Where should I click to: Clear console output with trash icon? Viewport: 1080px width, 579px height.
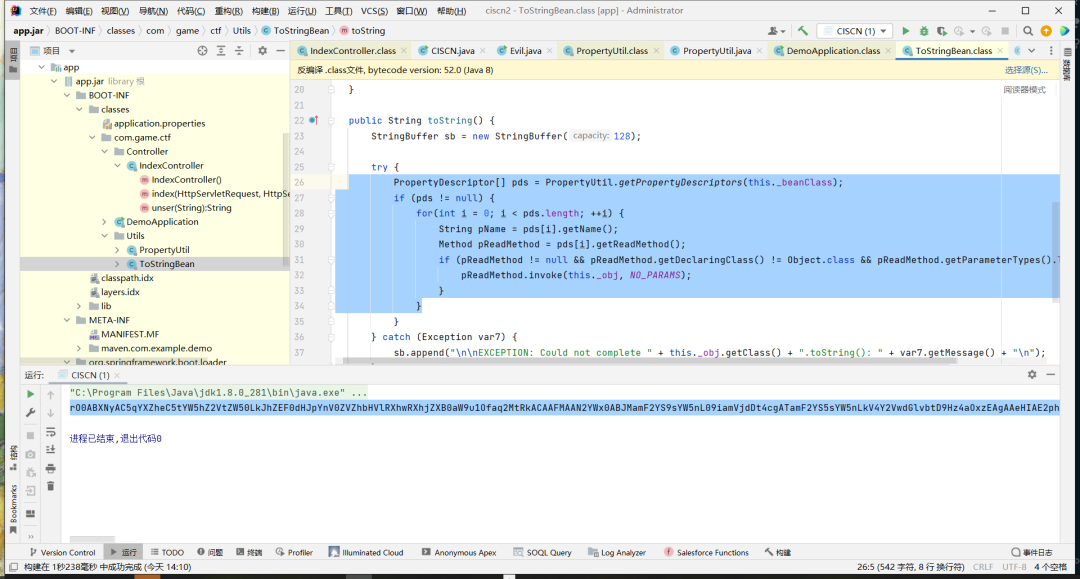50,486
